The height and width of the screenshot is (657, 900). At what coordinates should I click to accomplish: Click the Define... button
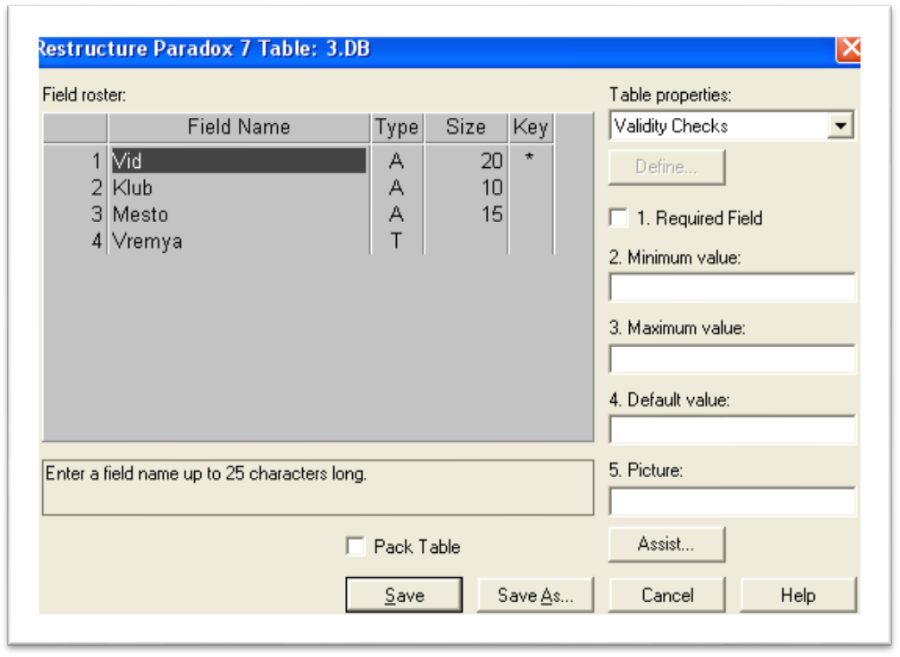(x=666, y=167)
